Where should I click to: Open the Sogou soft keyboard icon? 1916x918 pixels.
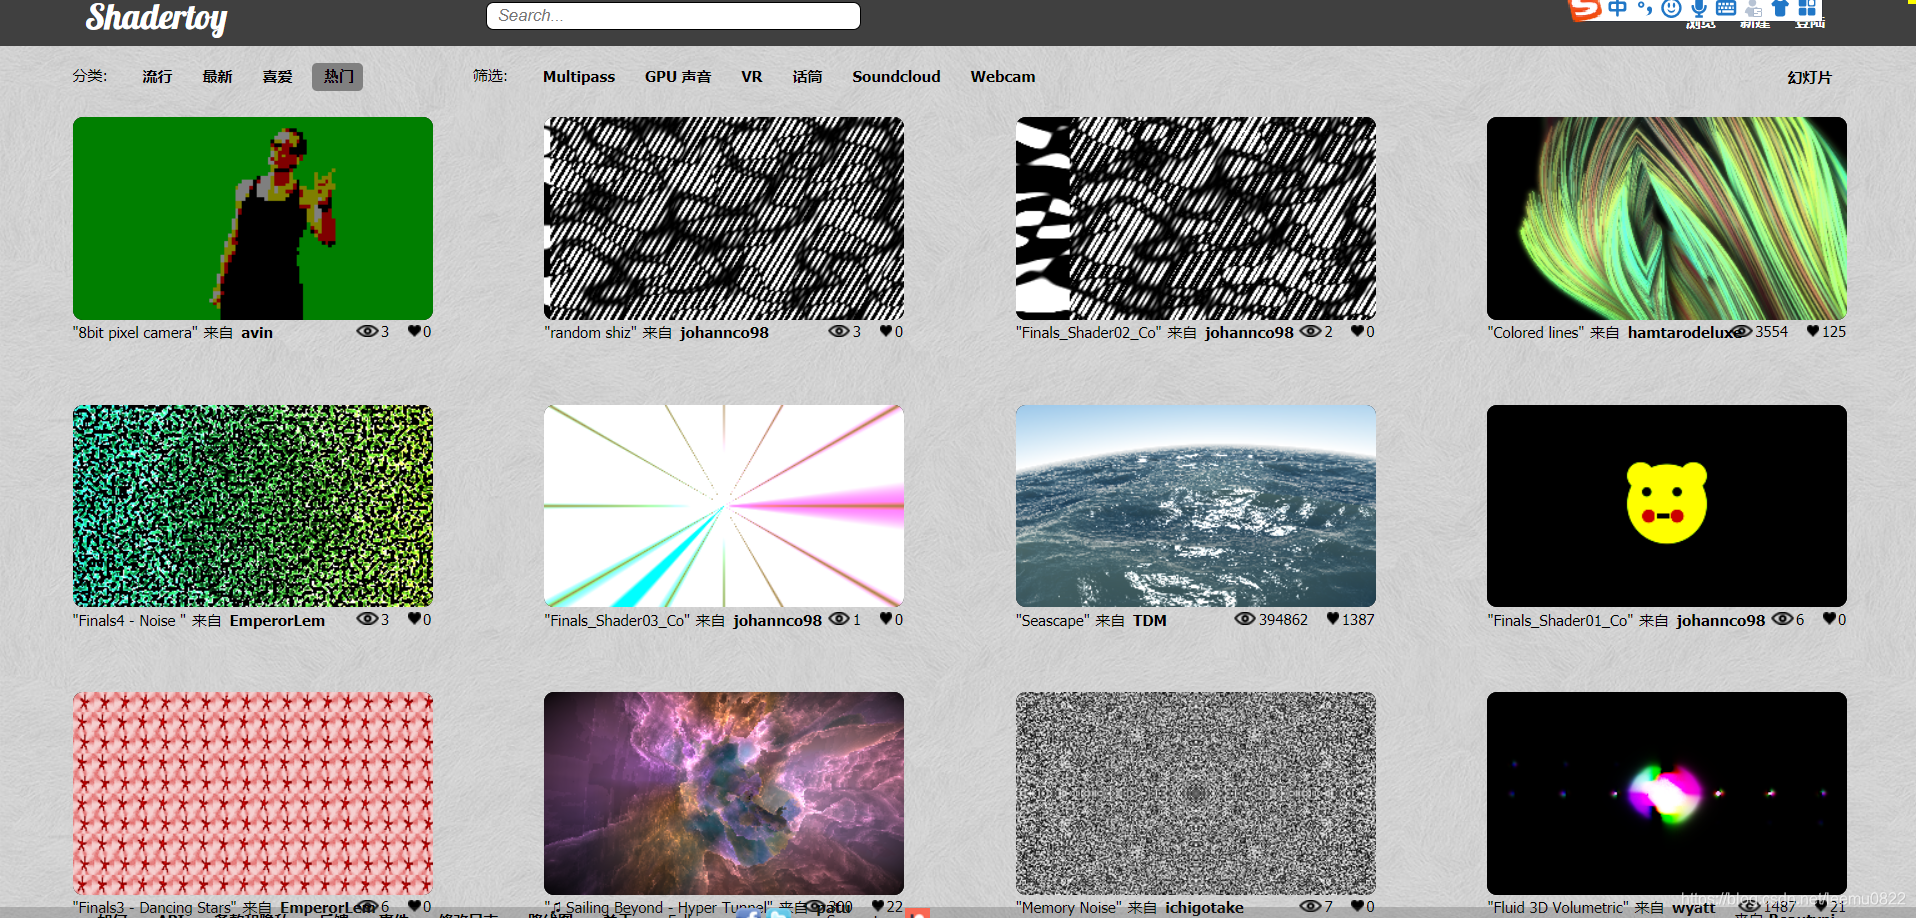click(1726, 9)
